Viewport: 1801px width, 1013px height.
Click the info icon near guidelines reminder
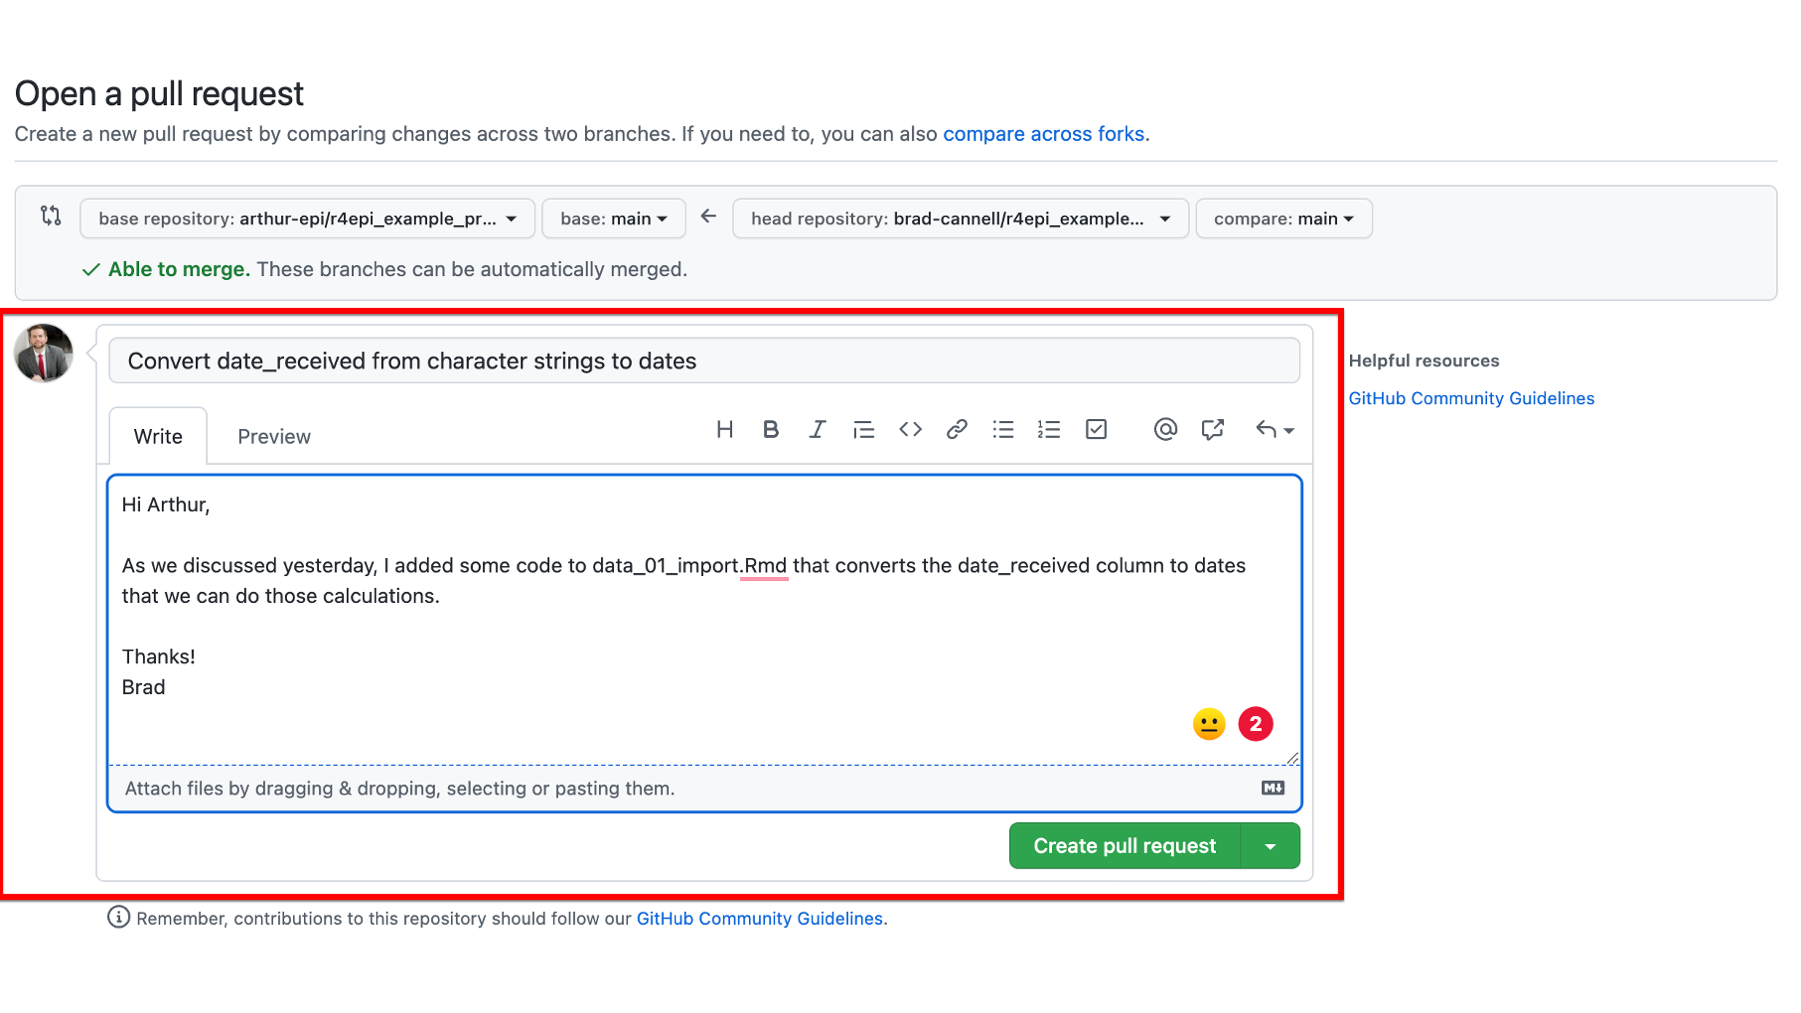click(x=118, y=917)
